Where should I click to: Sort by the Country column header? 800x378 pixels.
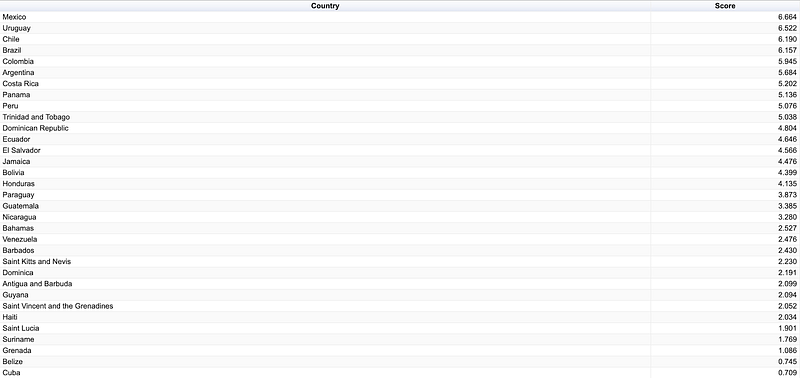click(x=325, y=6)
